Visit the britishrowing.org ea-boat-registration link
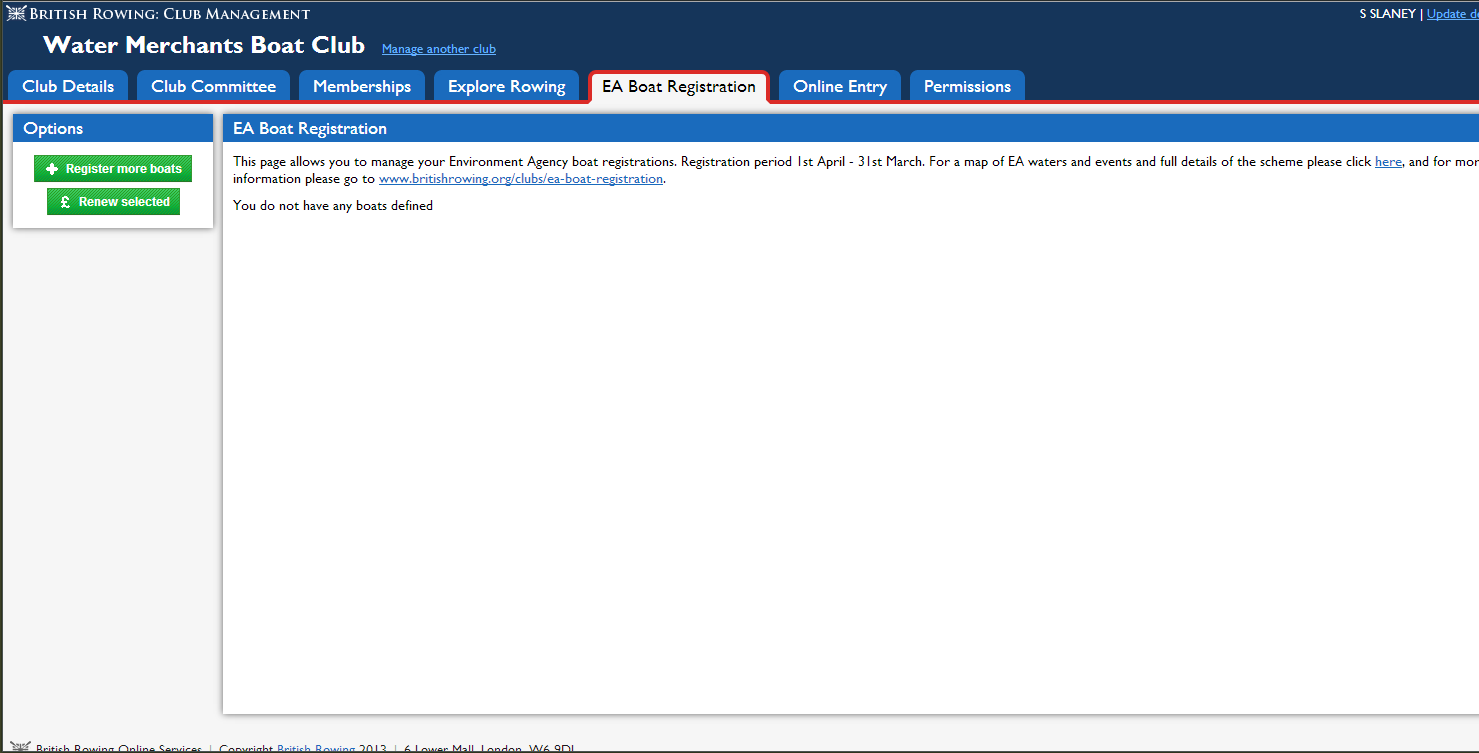The width and height of the screenshot is (1479, 753). [x=521, y=179]
